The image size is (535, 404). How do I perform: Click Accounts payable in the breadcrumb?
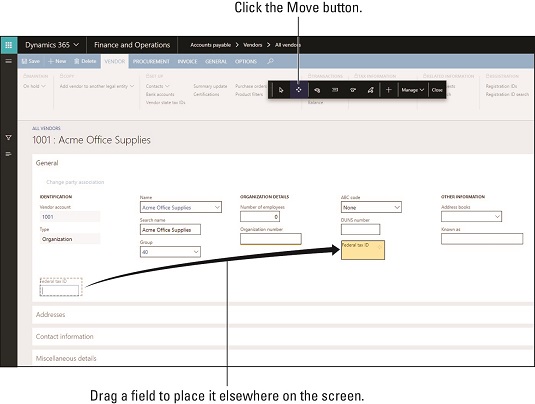211,45
